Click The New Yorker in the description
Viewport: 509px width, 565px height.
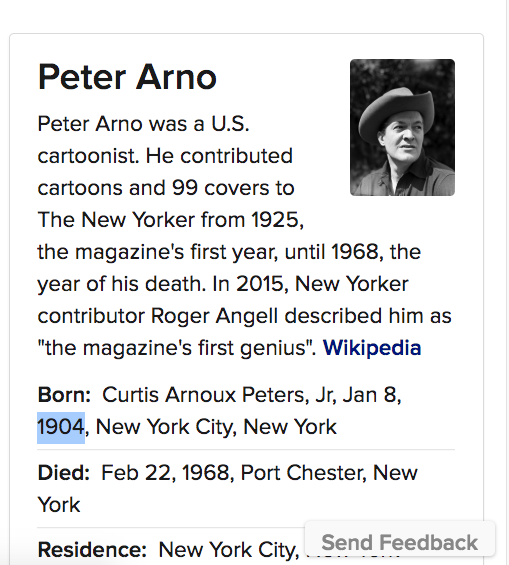tap(116, 220)
